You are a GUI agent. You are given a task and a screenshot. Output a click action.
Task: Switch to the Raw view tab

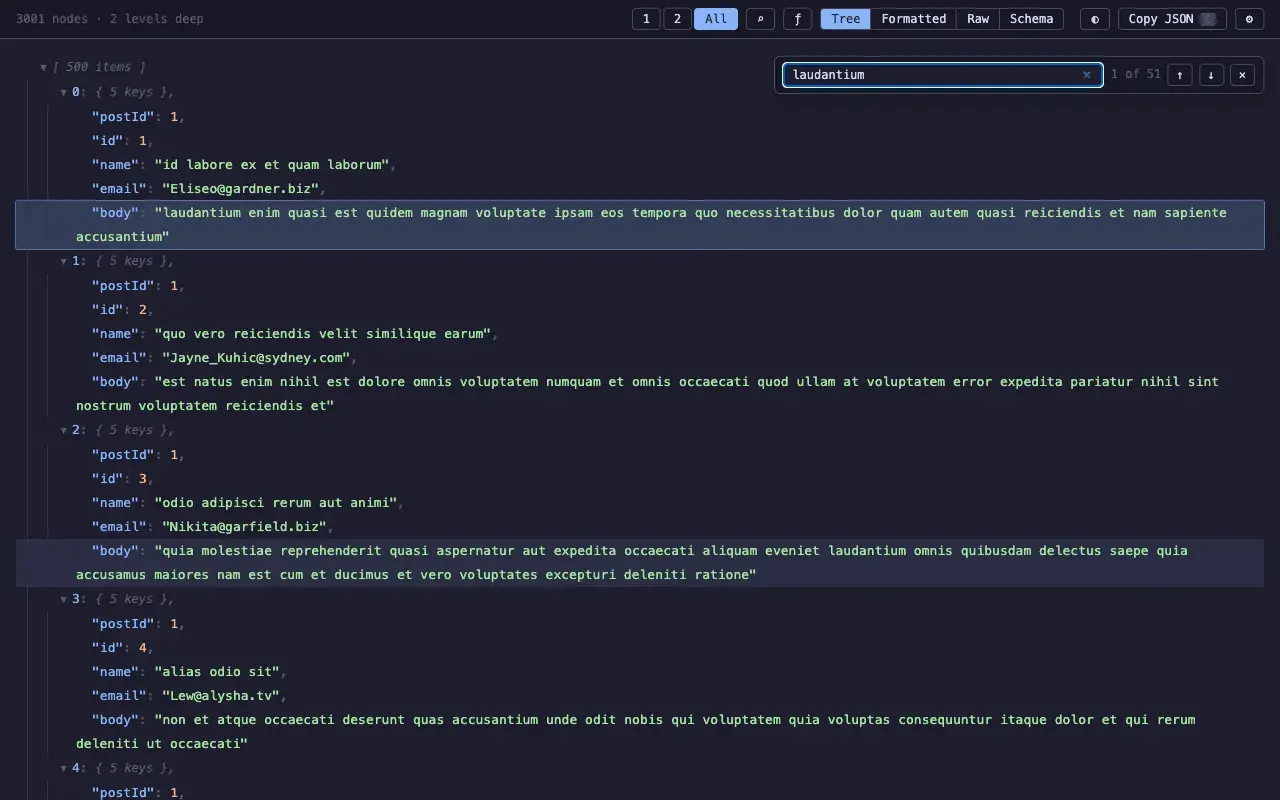coord(978,19)
